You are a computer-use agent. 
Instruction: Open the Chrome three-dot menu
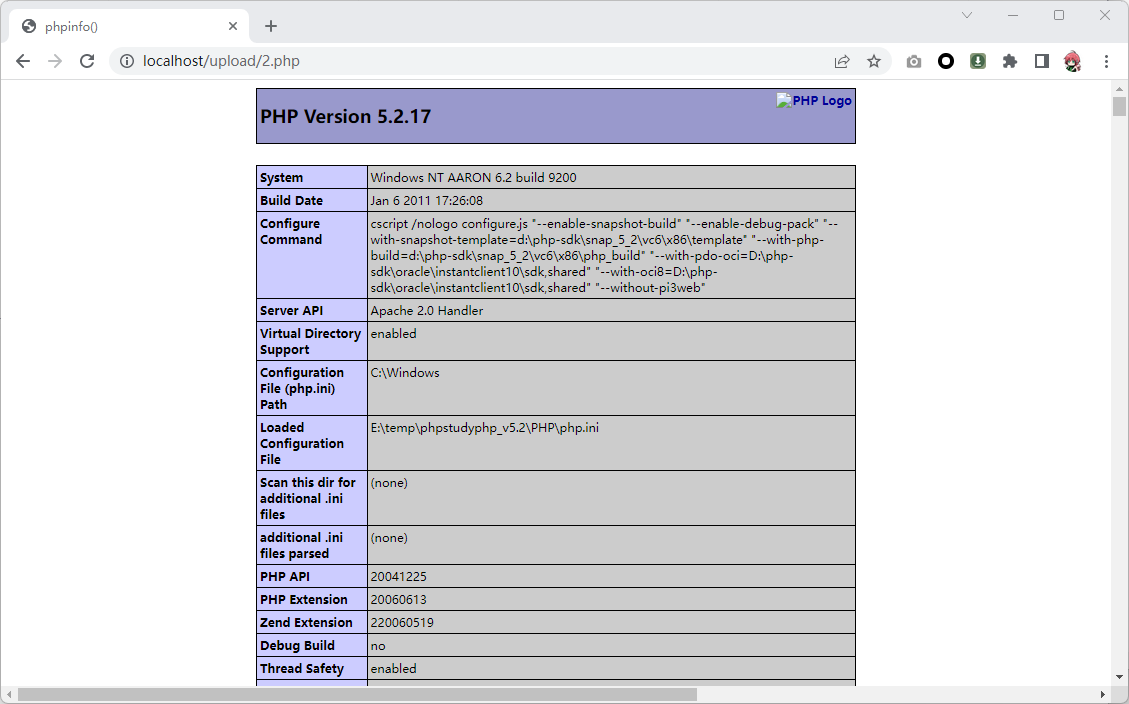click(x=1106, y=61)
